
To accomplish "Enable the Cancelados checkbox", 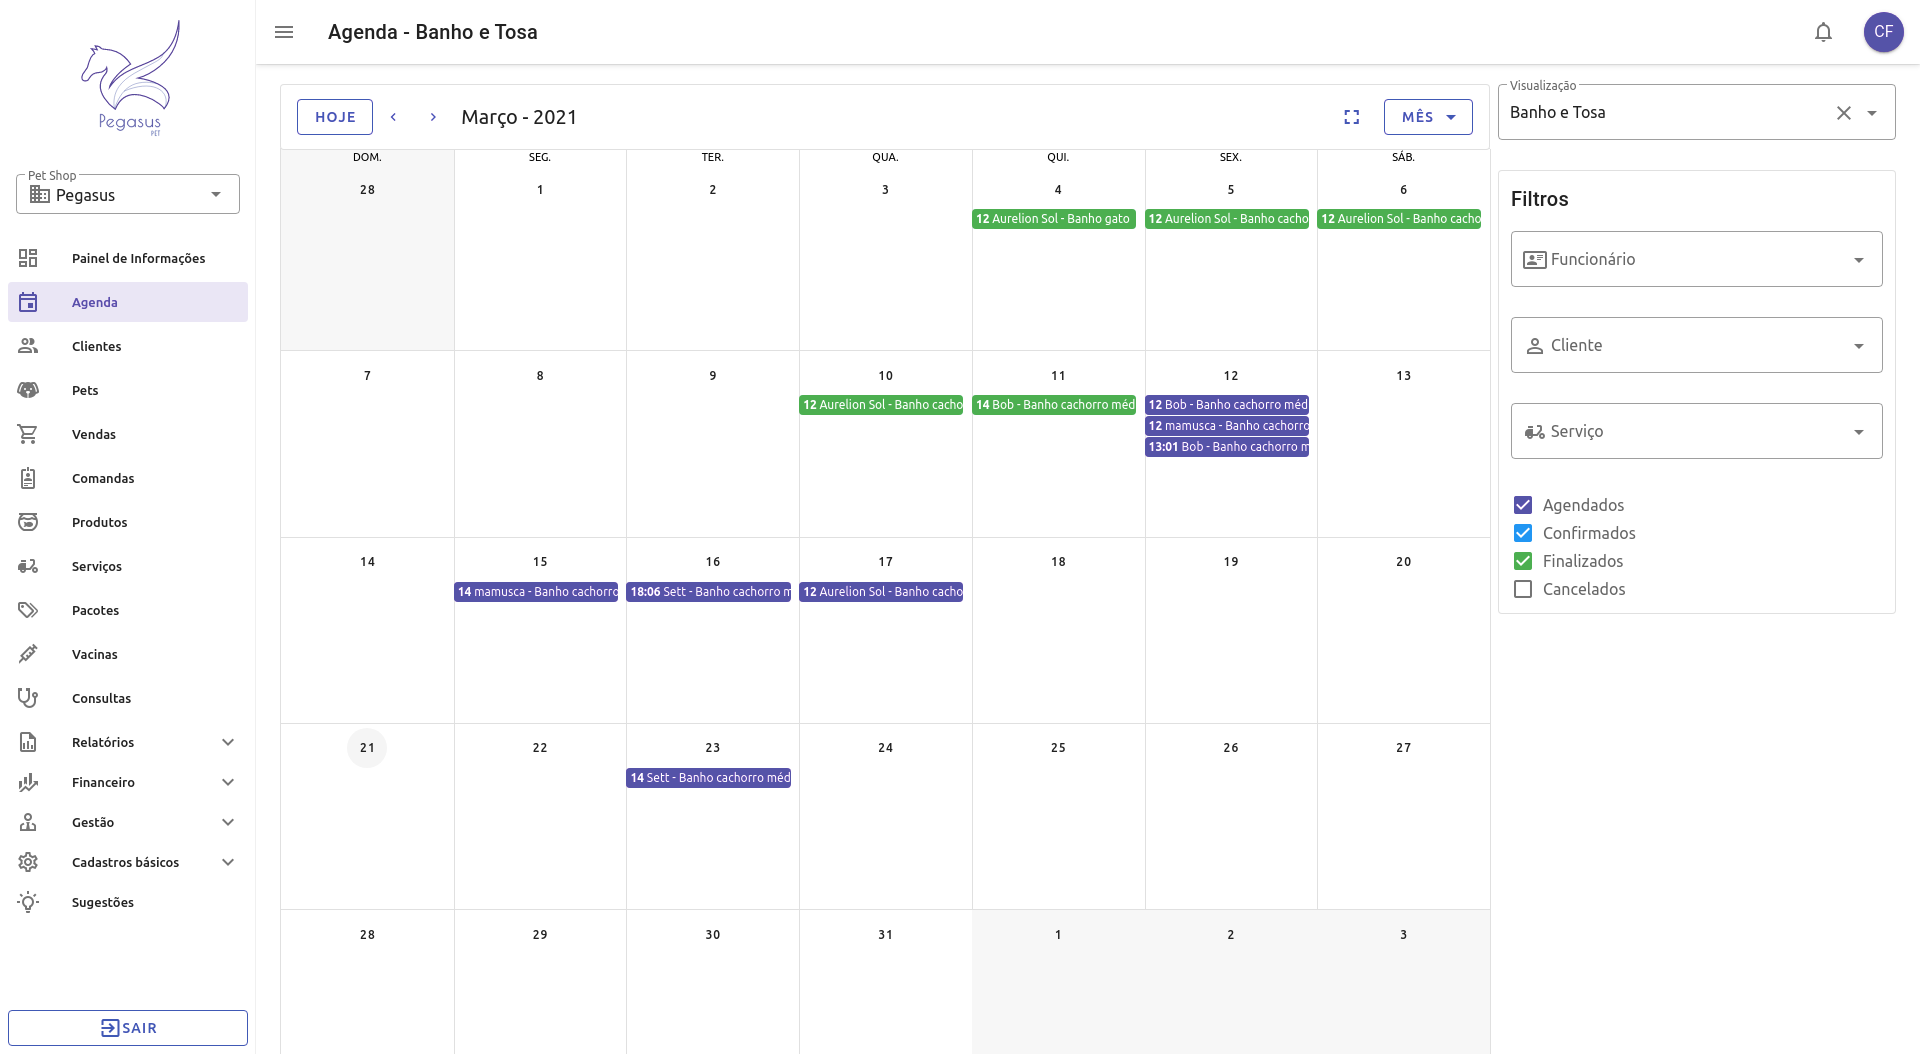I will pyautogui.click(x=1523, y=589).
